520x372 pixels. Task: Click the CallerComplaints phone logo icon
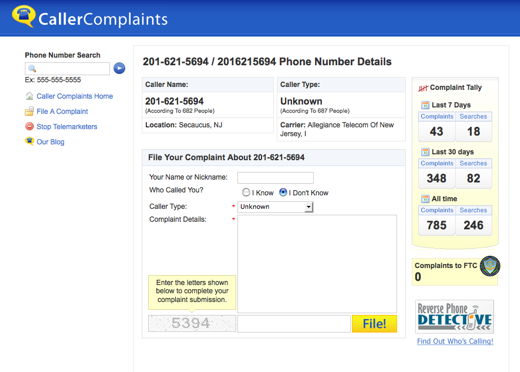pyautogui.click(x=23, y=16)
